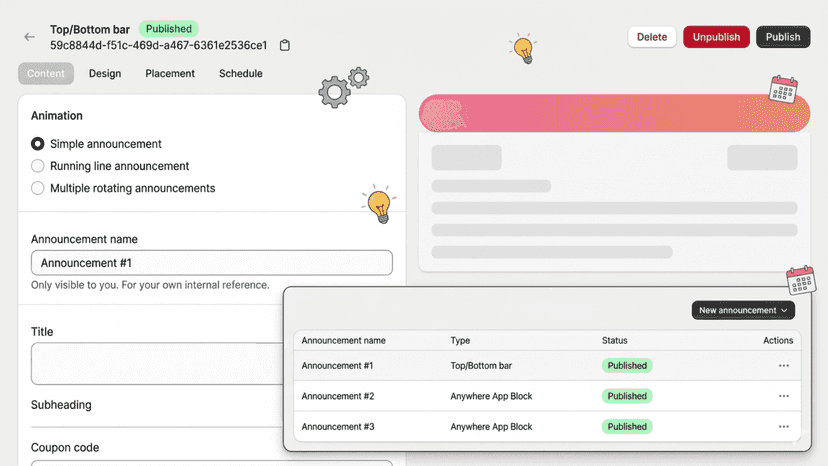Select the 'Announcement #3' name cell
Screen dimensions: 828x466
pyautogui.click(x=338, y=427)
